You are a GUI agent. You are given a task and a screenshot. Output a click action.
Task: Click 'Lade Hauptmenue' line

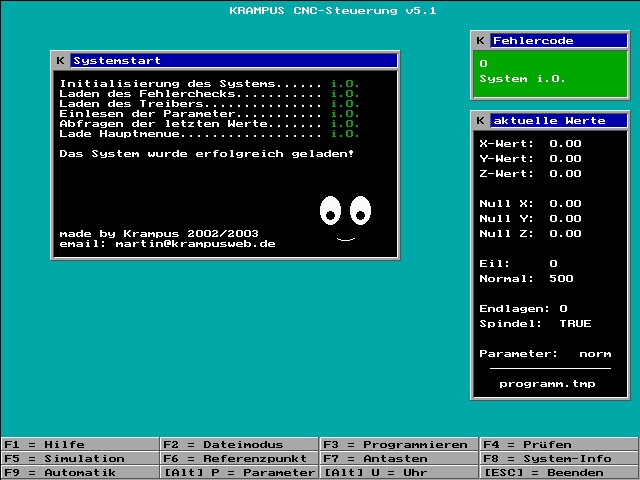pos(209,134)
